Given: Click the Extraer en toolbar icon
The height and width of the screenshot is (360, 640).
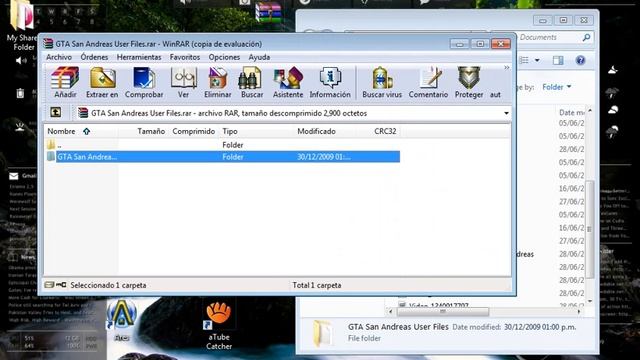Looking at the screenshot, I should (102, 82).
